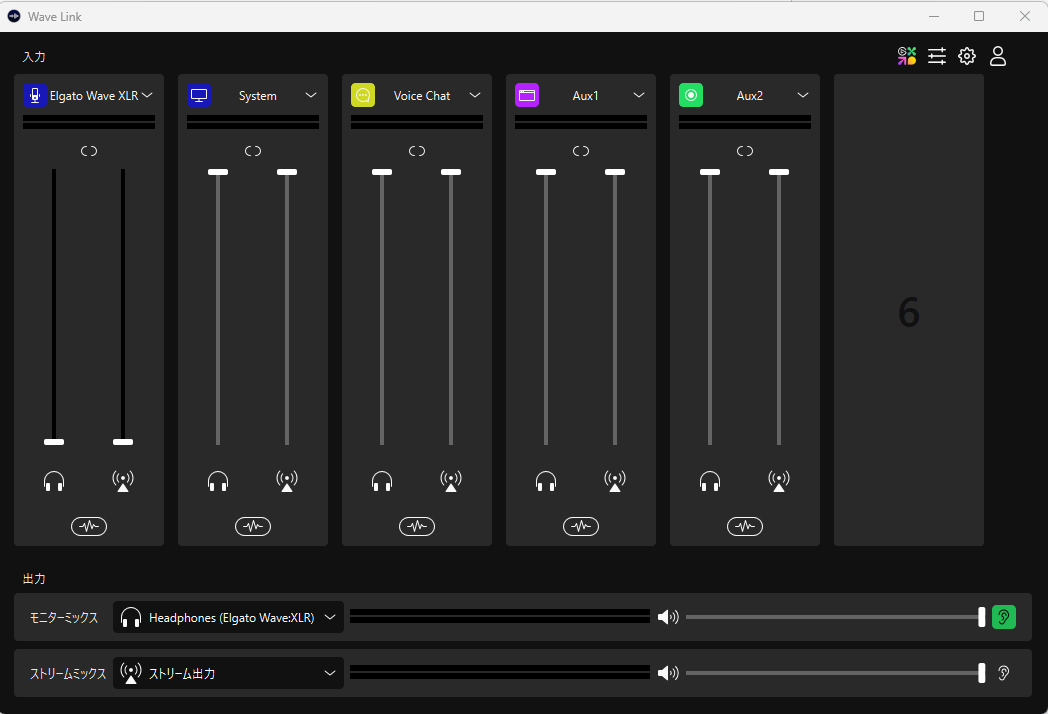Open effects for Aux1 channel
The width and height of the screenshot is (1048, 714).
(581, 526)
